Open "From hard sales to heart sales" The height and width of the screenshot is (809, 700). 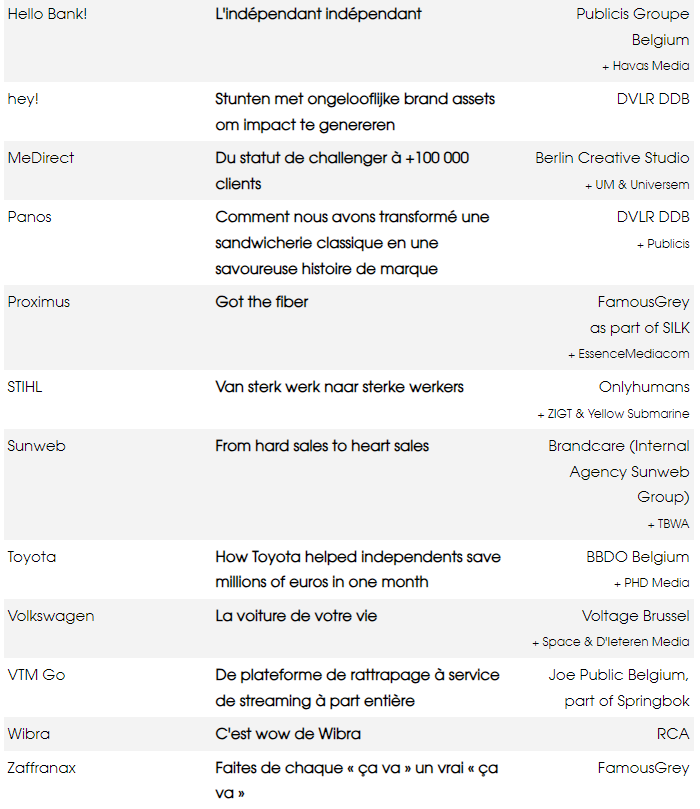coord(322,446)
